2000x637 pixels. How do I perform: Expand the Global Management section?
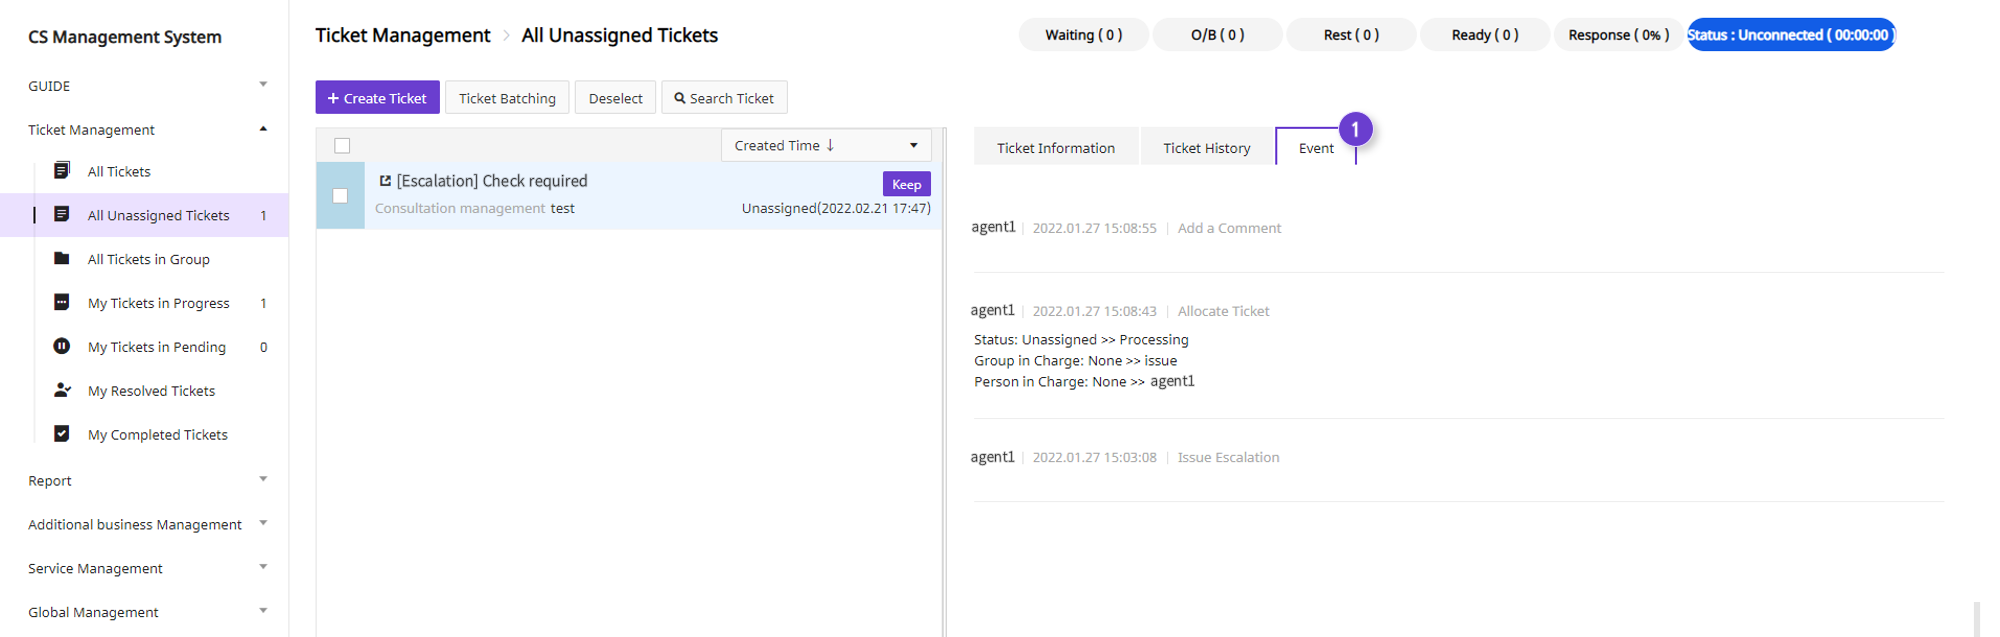(x=263, y=611)
